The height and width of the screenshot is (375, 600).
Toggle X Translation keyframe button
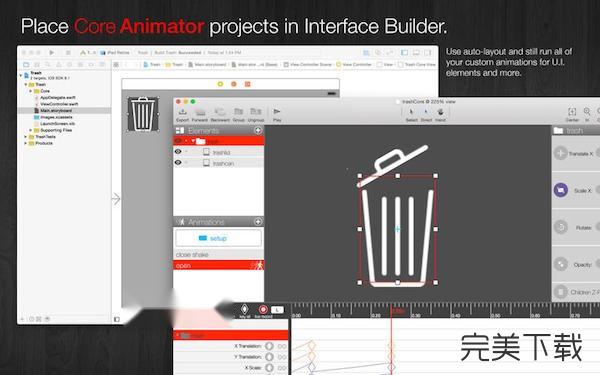(269, 346)
